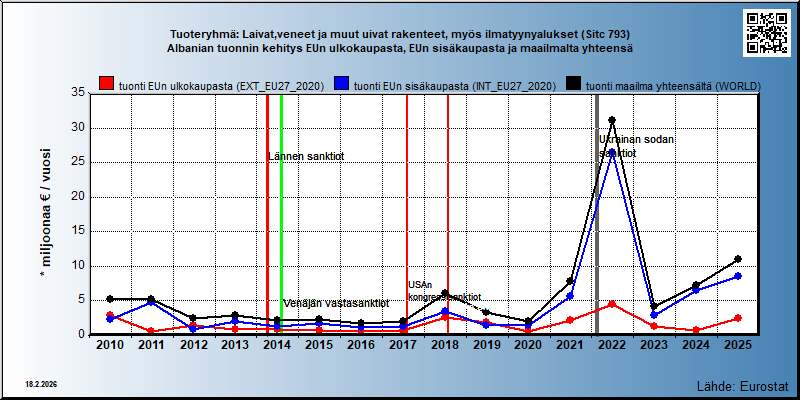Click the USAn kongressisanktiot annotation

tap(444, 291)
